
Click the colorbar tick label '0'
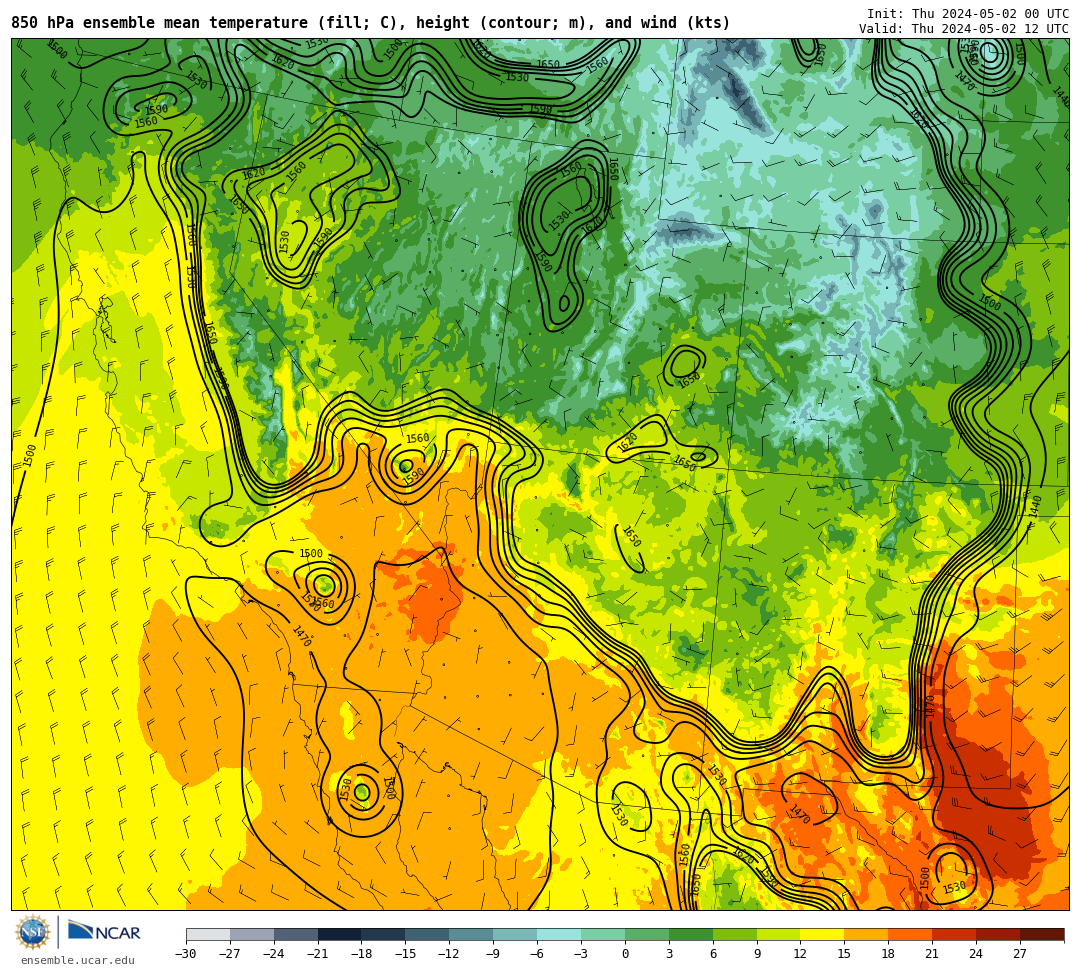point(625,954)
